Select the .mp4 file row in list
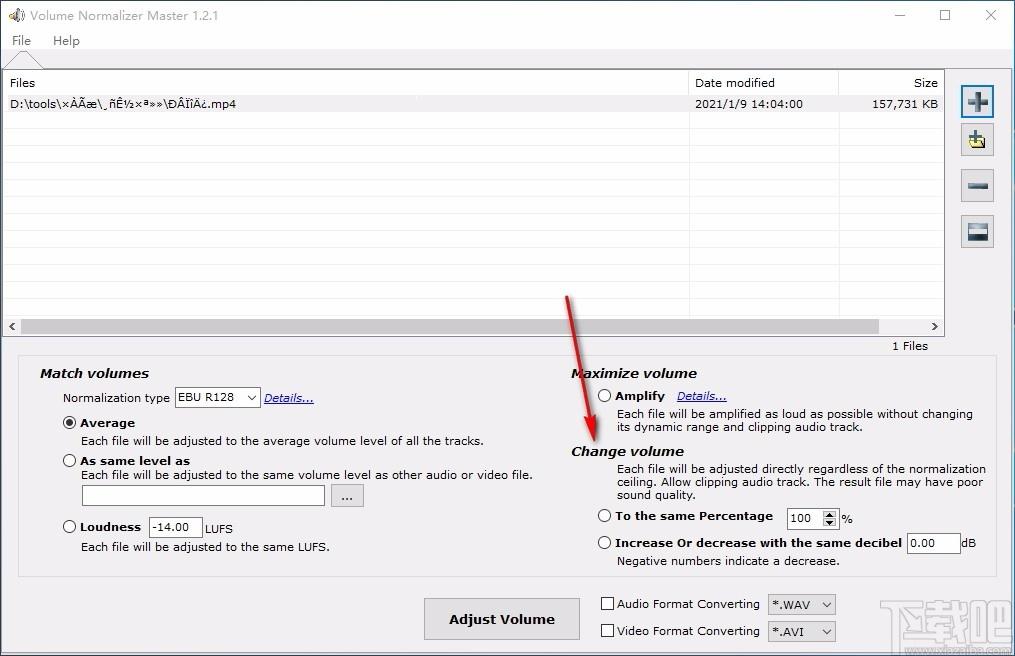1015x656 pixels. coord(474,104)
